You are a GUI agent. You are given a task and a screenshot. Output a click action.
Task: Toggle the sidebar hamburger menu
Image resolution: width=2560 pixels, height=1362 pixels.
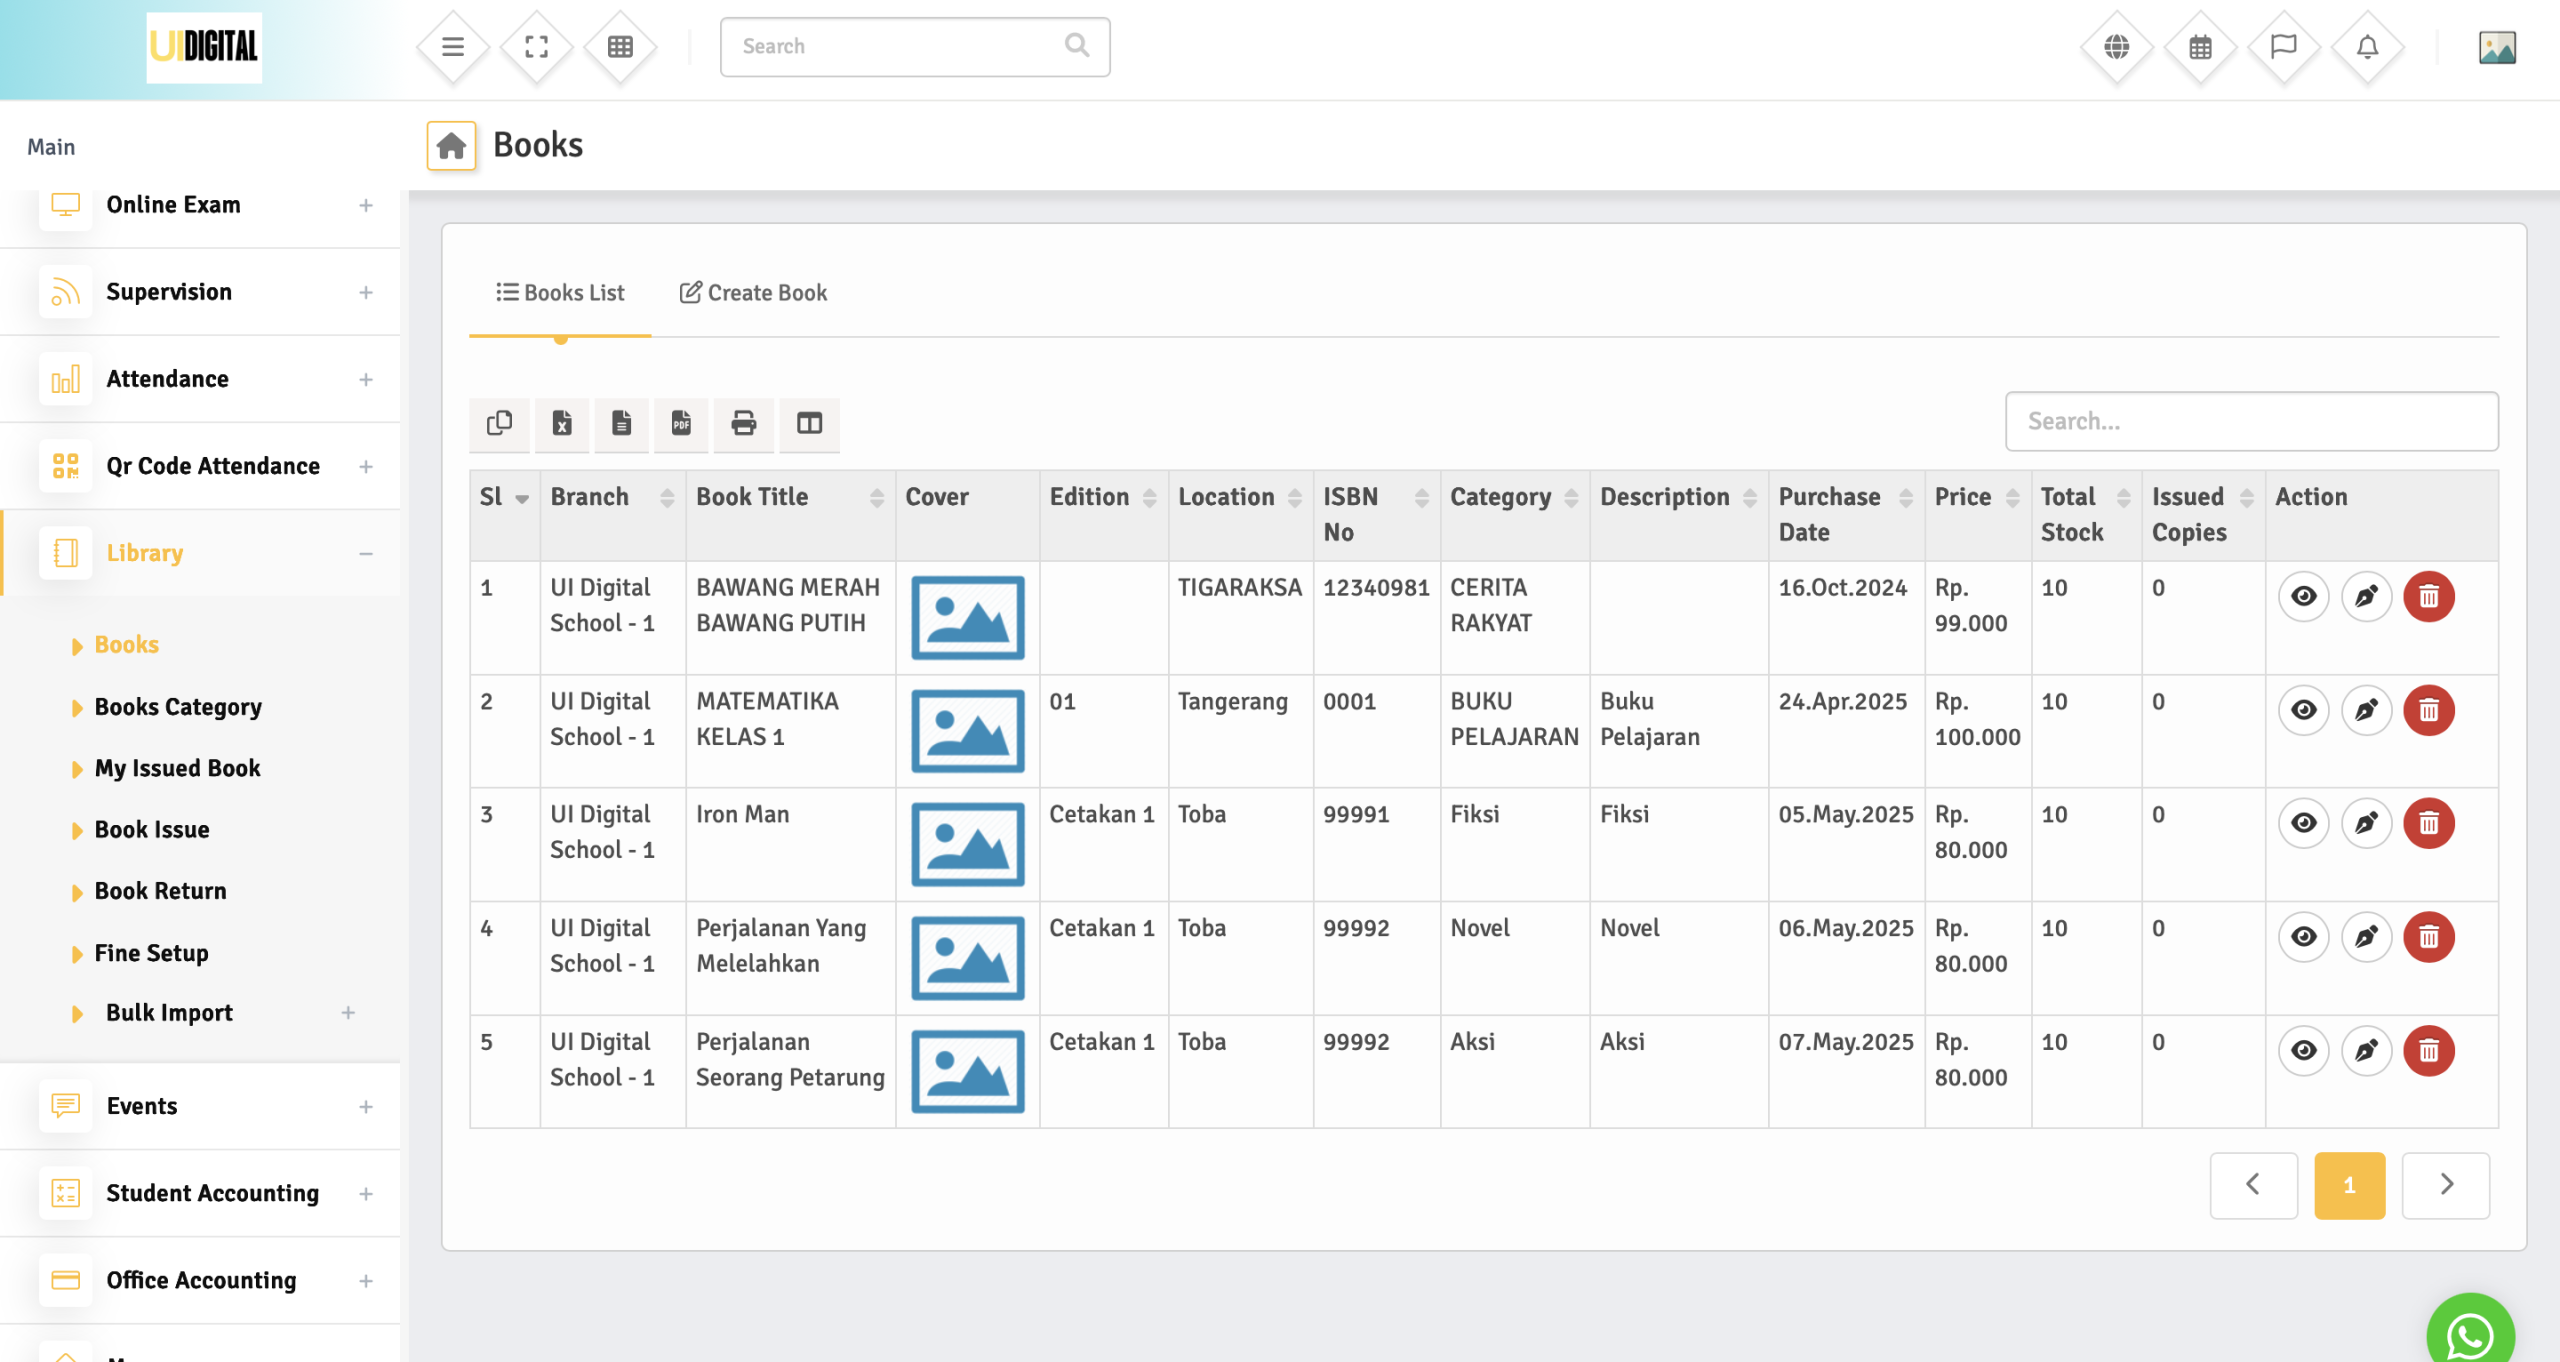coord(453,47)
